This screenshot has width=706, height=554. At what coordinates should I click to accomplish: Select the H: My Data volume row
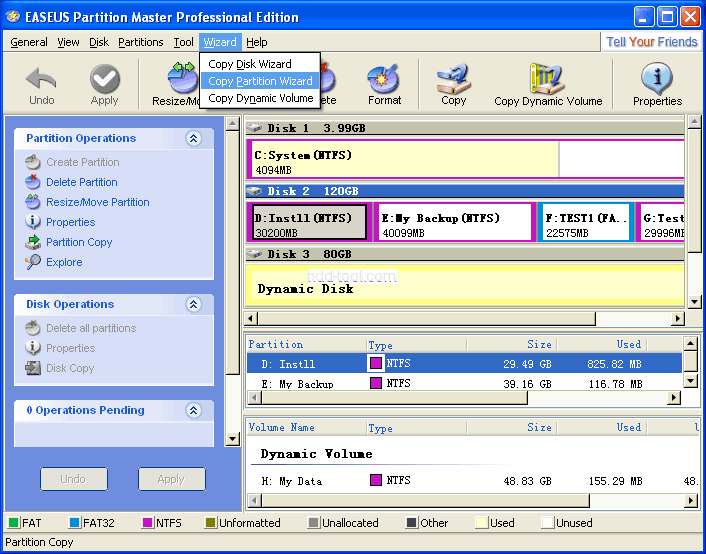click(473, 481)
